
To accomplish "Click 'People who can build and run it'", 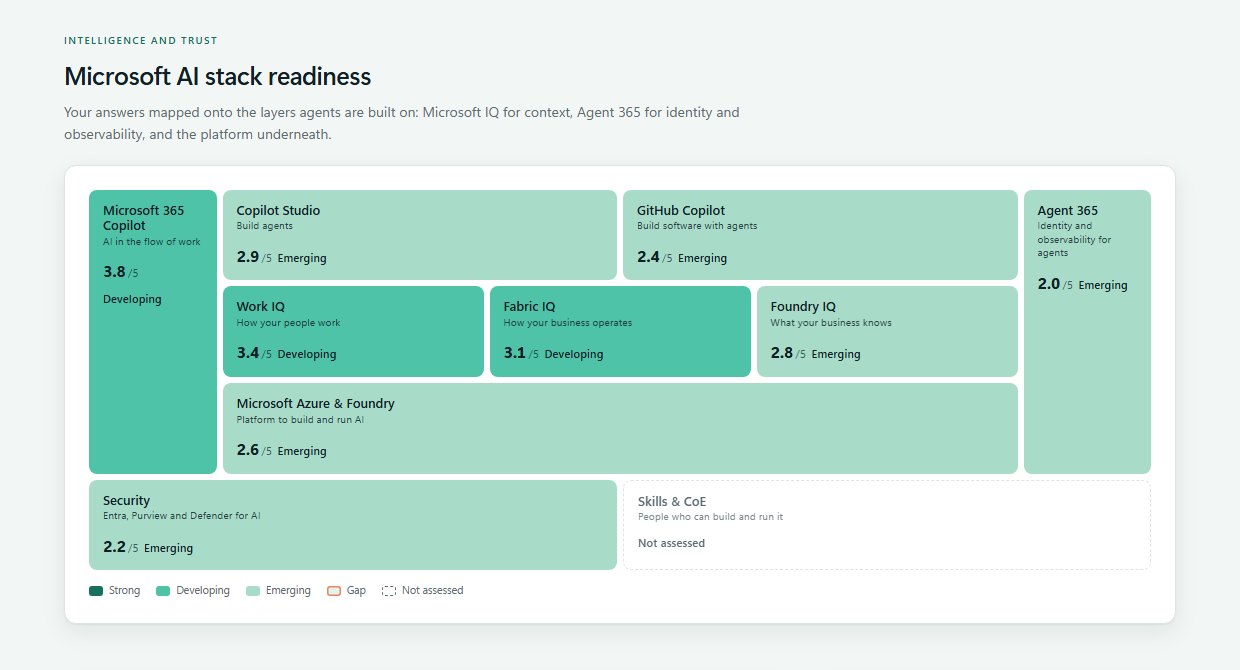I will (x=711, y=517).
